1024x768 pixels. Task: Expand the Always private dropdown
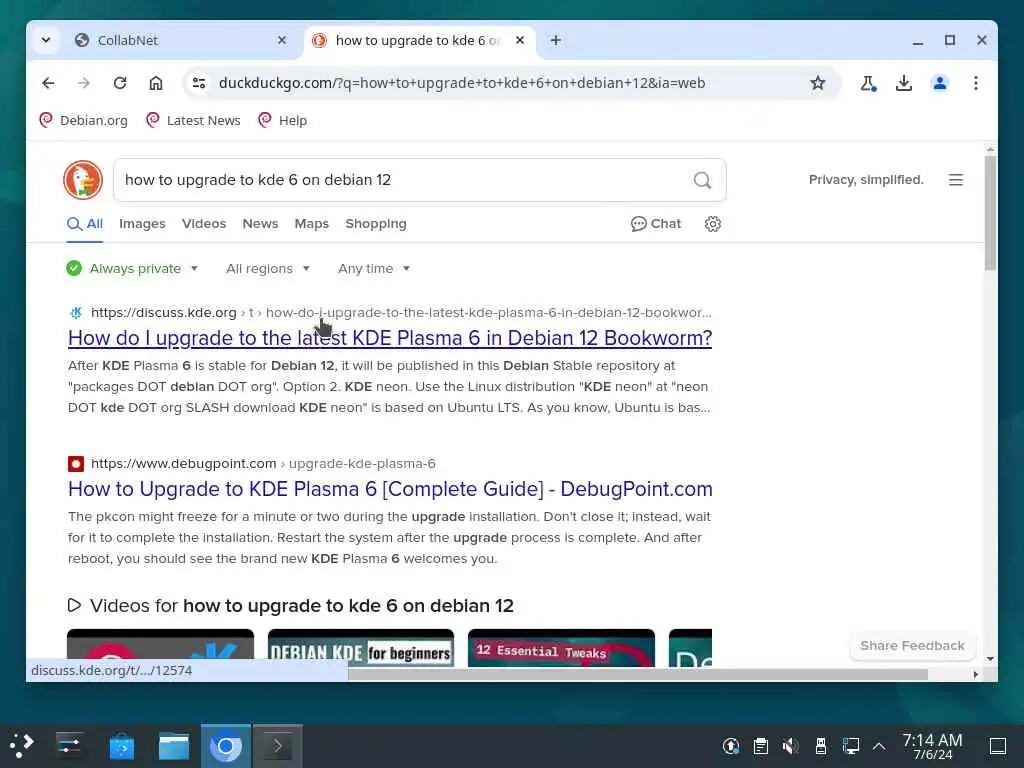pyautogui.click(x=132, y=268)
